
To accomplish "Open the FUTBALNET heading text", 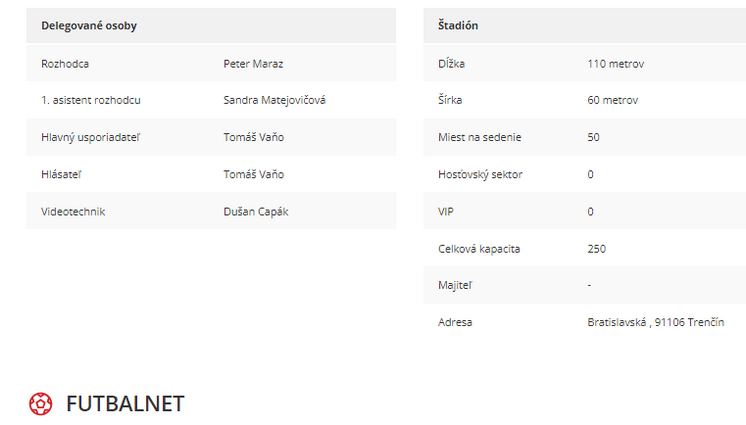I will click(125, 404).
